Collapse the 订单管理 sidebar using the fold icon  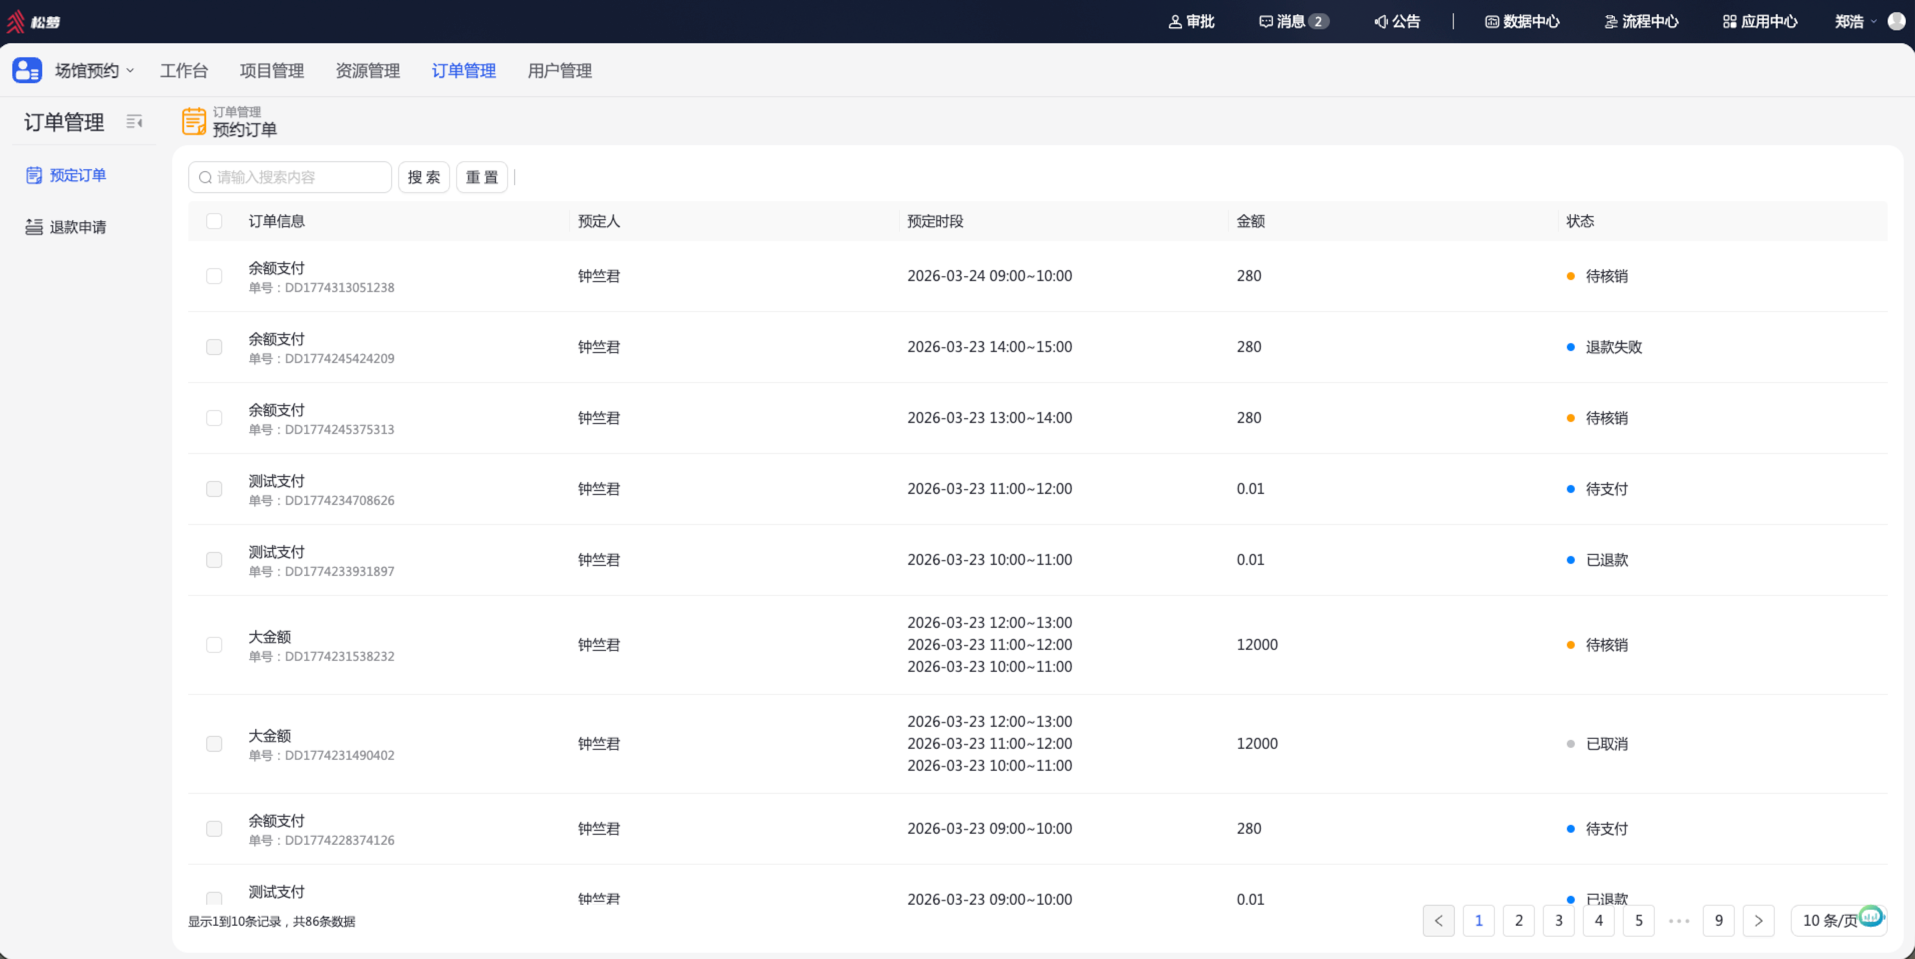click(x=134, y=122)
